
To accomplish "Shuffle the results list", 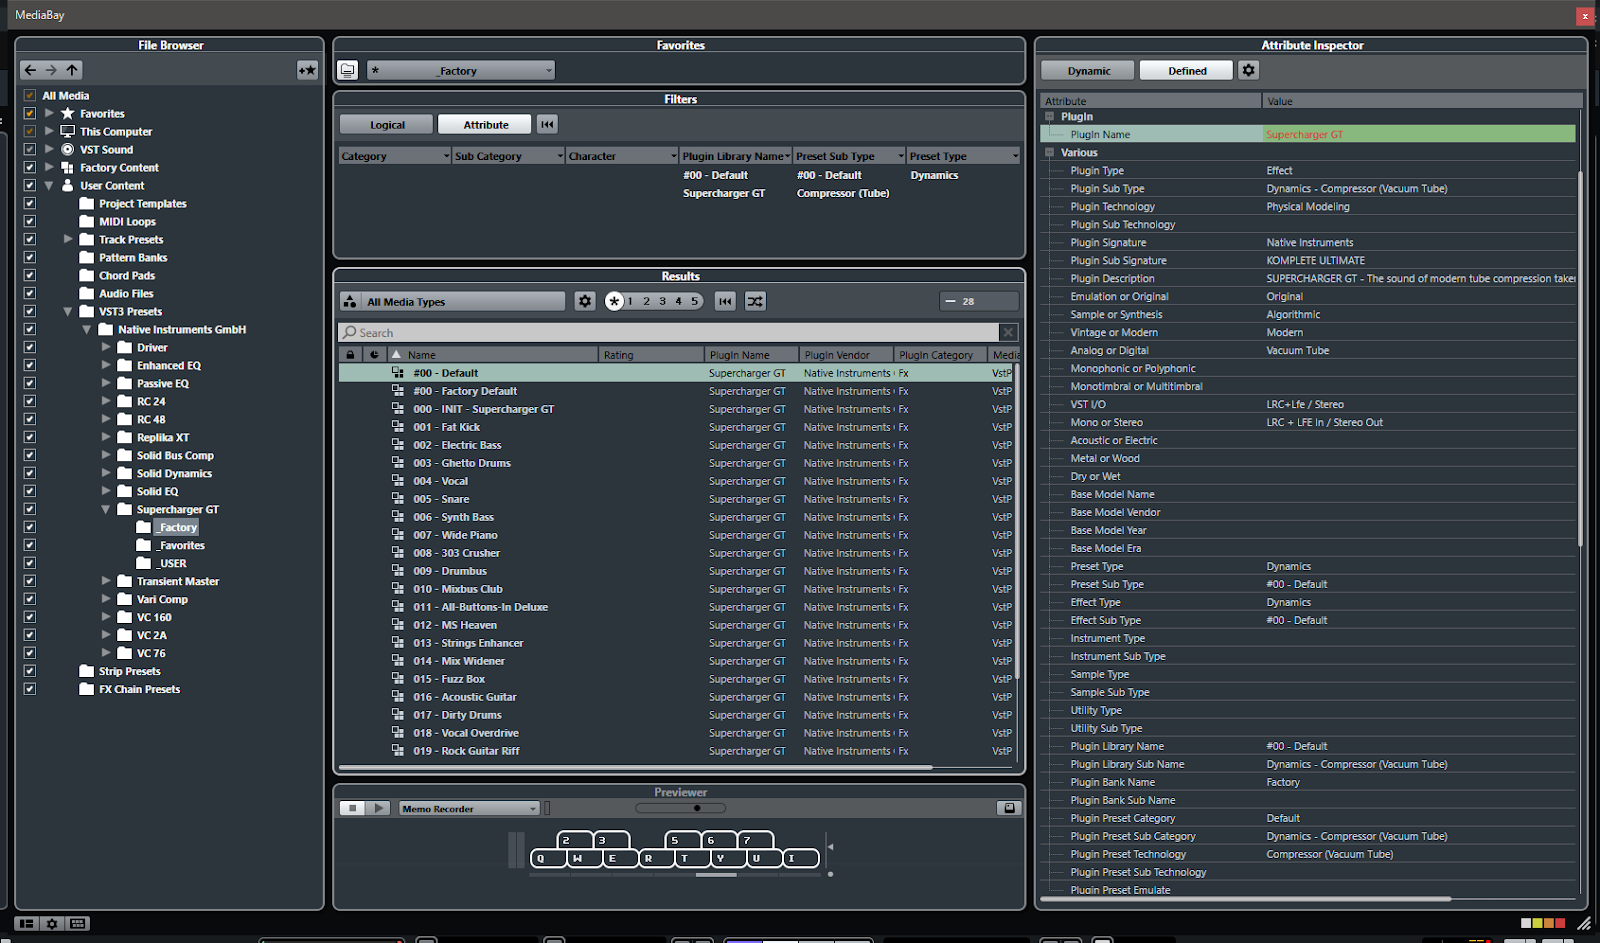I will pos(755,301).
